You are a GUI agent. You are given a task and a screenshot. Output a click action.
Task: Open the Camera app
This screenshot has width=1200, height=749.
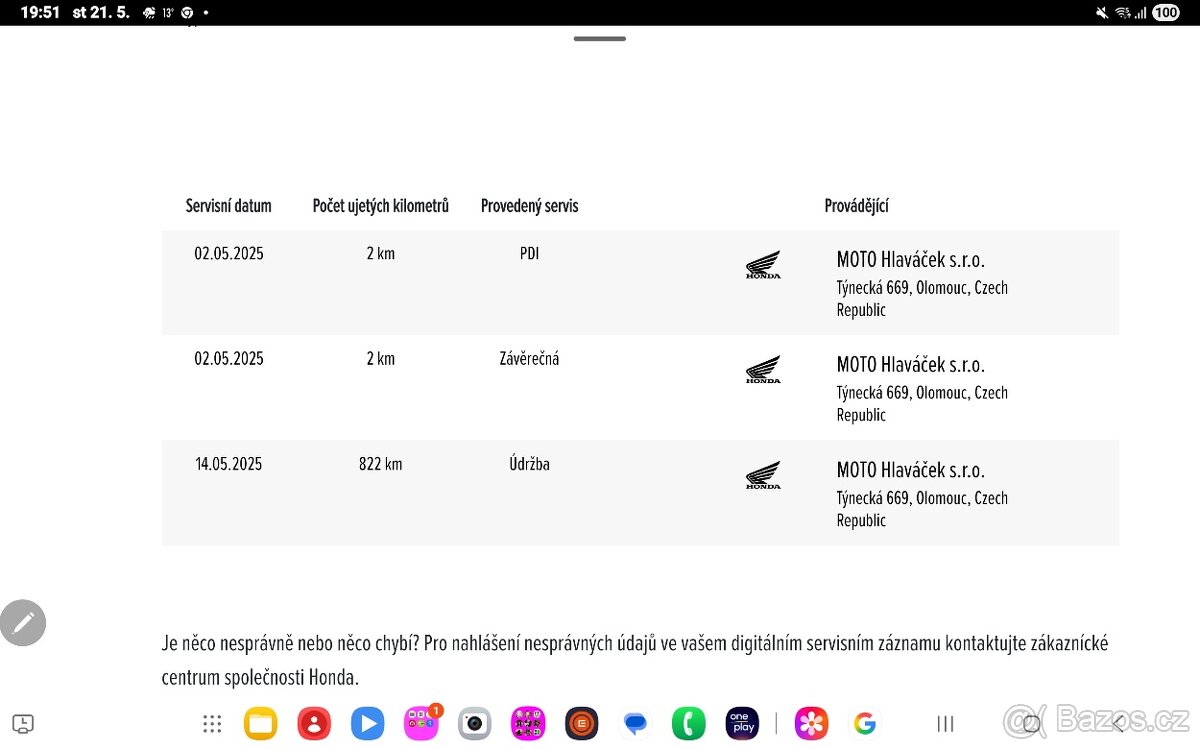(x=474, y=723)
